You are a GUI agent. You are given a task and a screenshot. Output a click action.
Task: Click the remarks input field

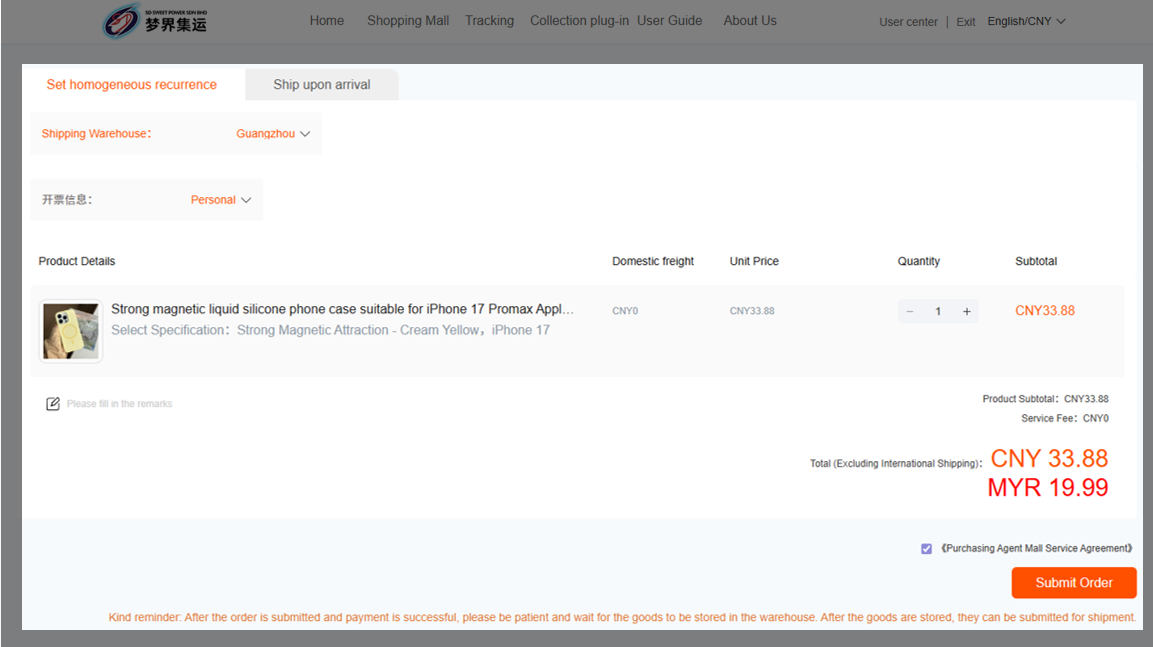coord(119,404)
